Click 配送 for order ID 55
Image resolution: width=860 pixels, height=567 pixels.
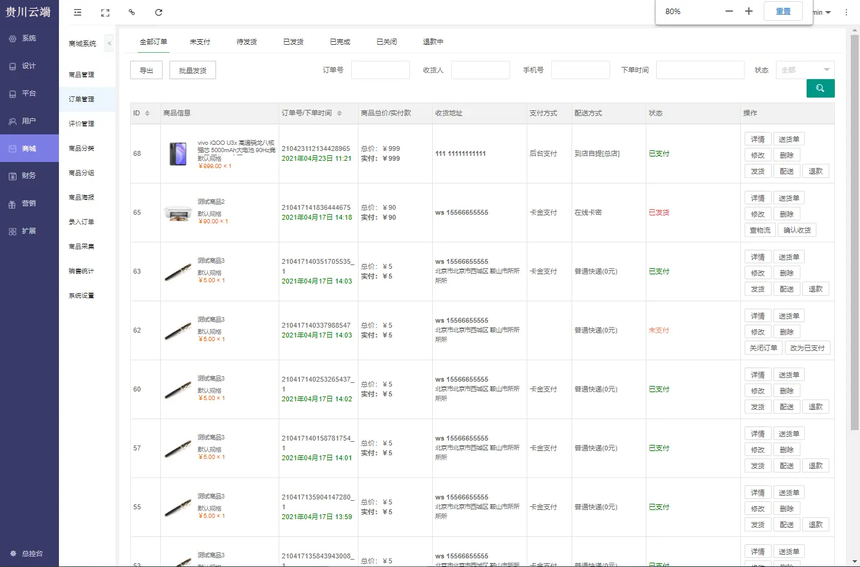pyautogui.click(x=787, y=525)
